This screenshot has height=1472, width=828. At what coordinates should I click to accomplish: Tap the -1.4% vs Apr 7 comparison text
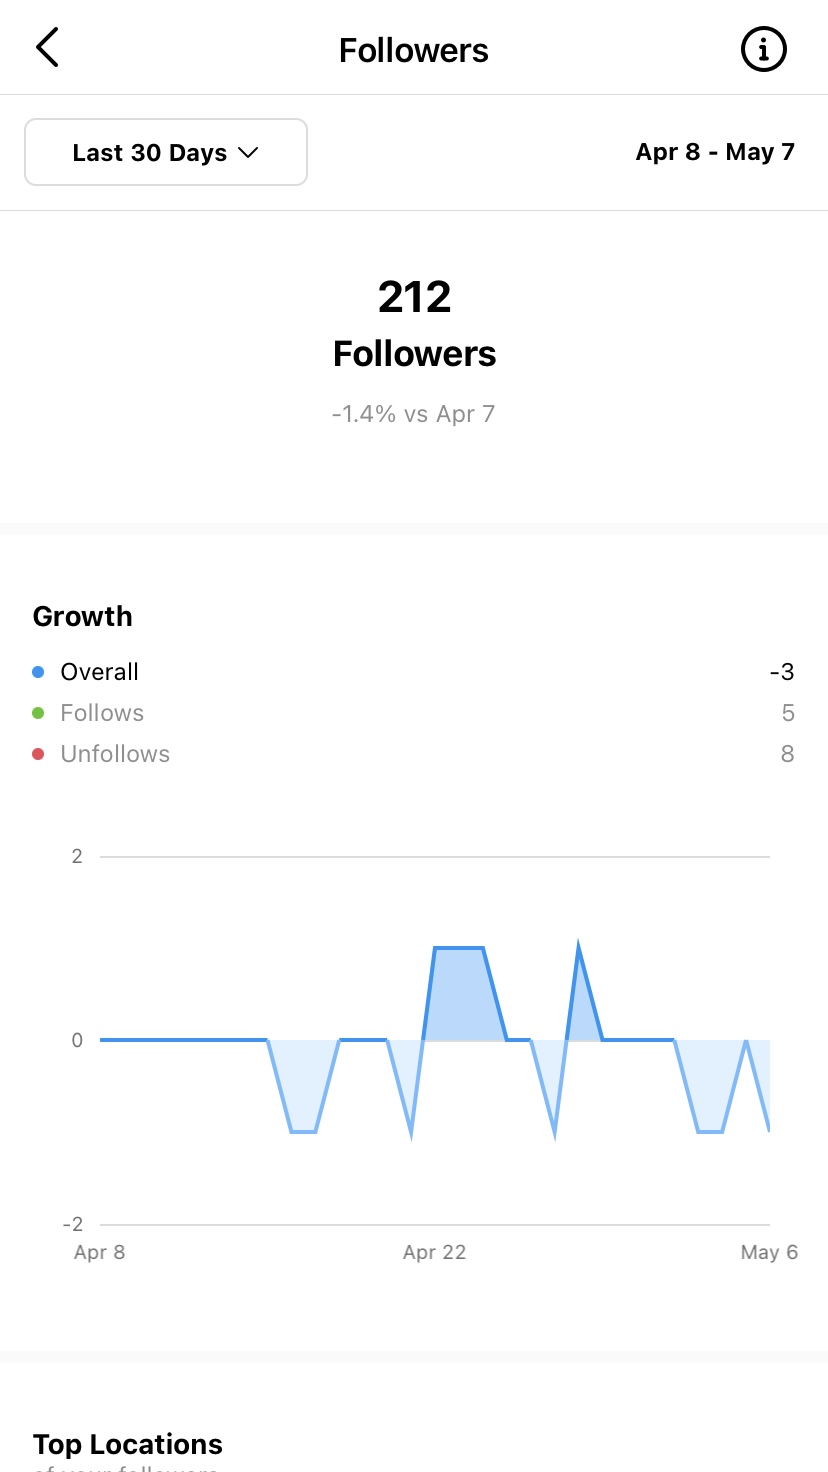[x=414, y=414]
